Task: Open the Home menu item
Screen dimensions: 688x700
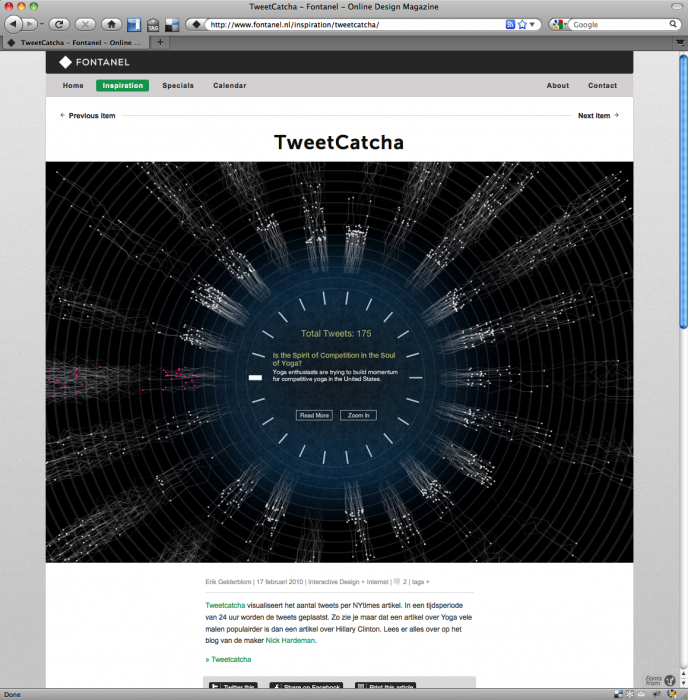Action: click(73, 86)
